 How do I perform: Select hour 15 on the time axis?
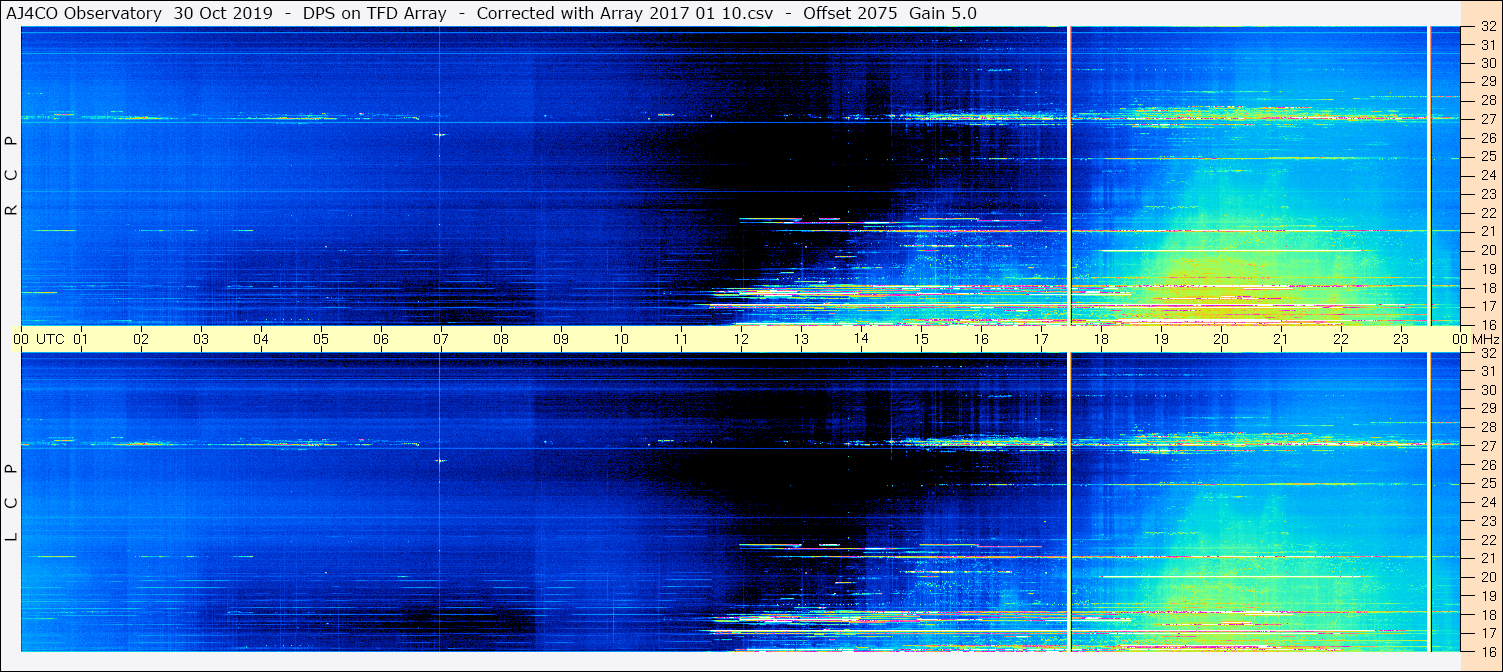point(921,339)
